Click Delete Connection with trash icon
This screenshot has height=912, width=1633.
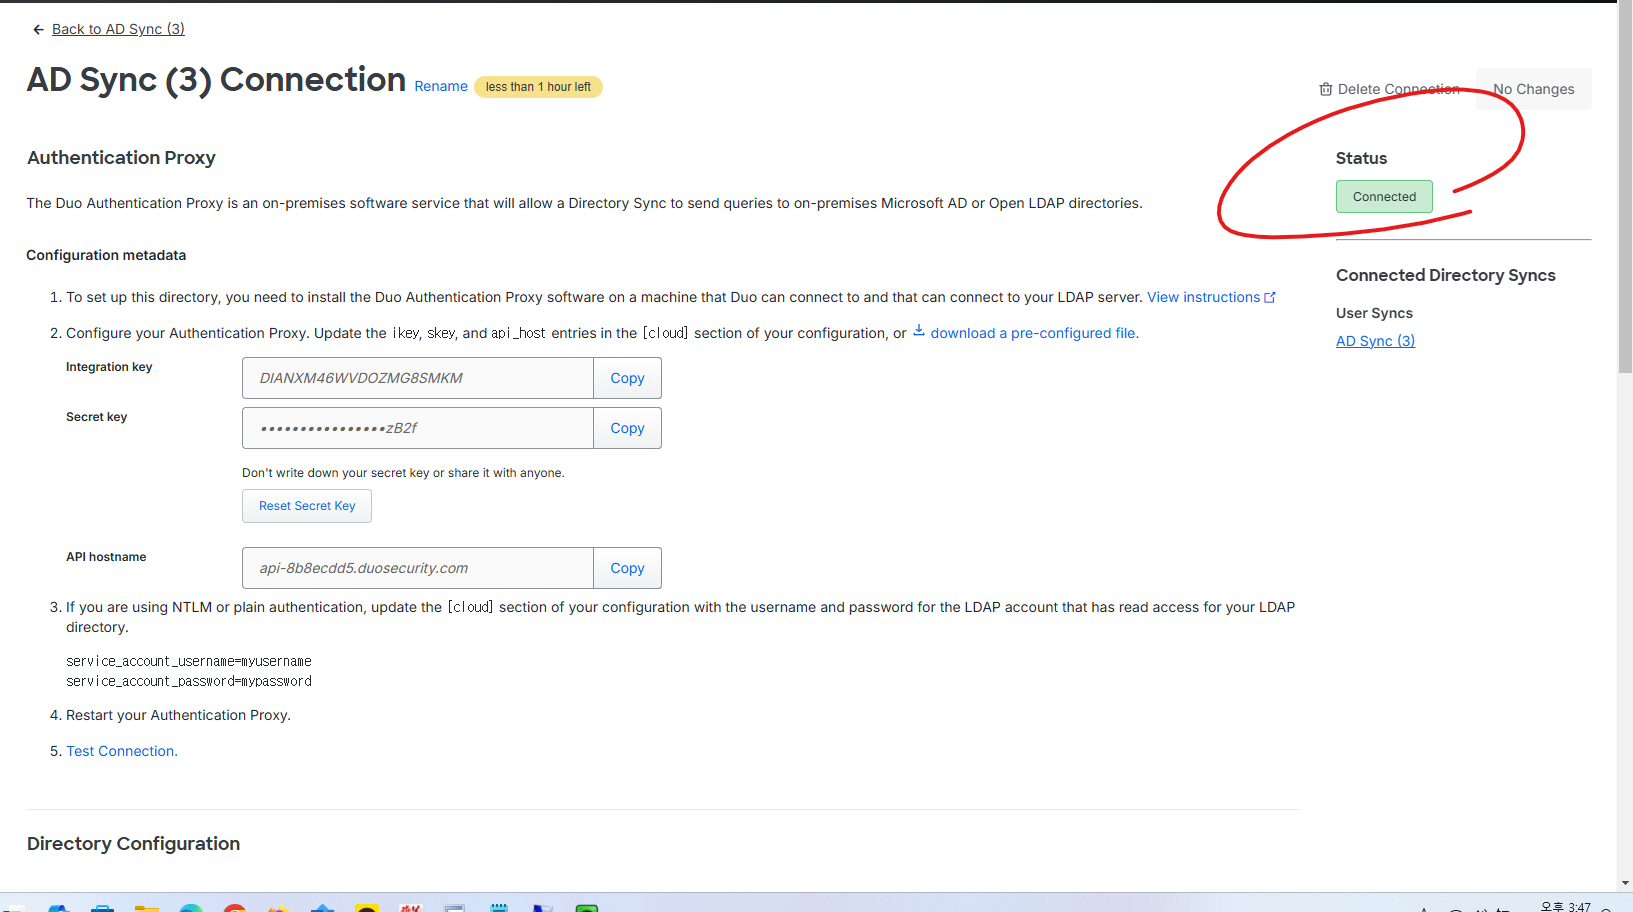coord(1389,89)
